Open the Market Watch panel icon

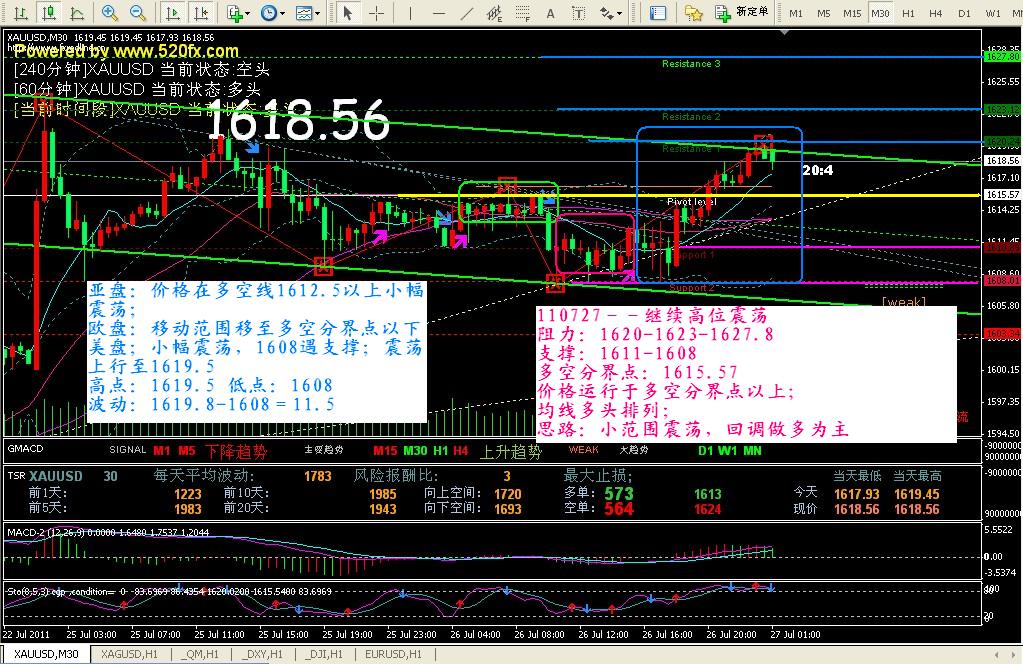pos(657,13)
